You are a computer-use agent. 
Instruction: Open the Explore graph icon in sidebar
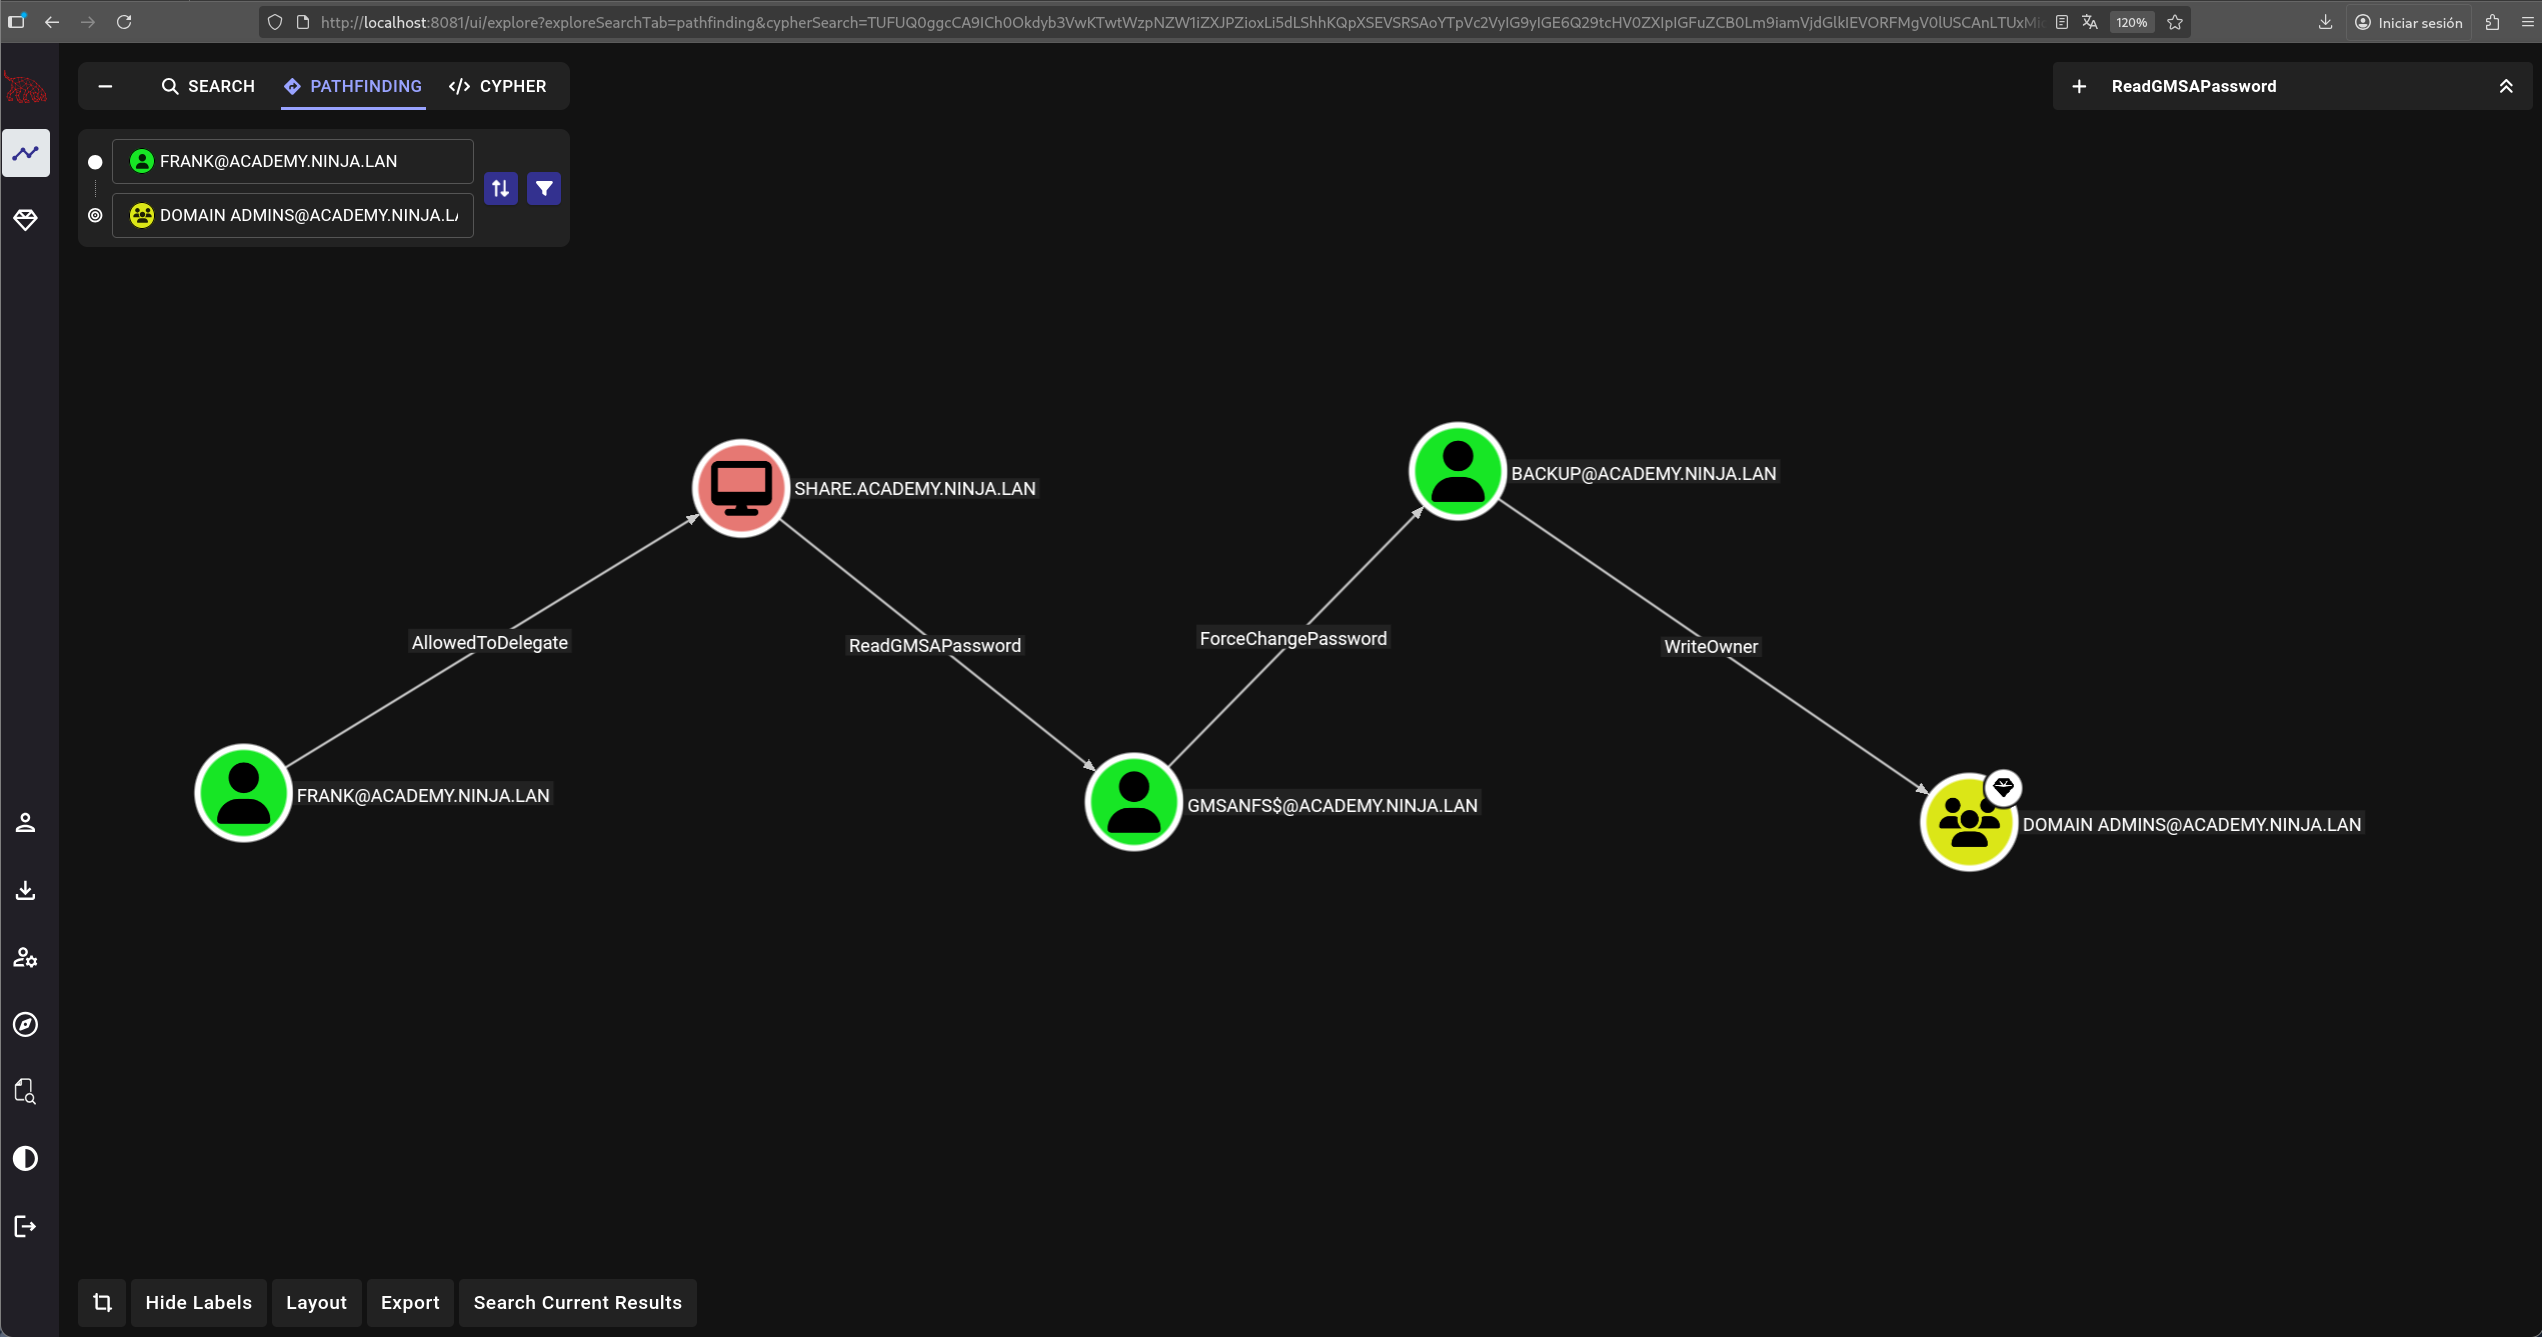click(x=26, y=153)
